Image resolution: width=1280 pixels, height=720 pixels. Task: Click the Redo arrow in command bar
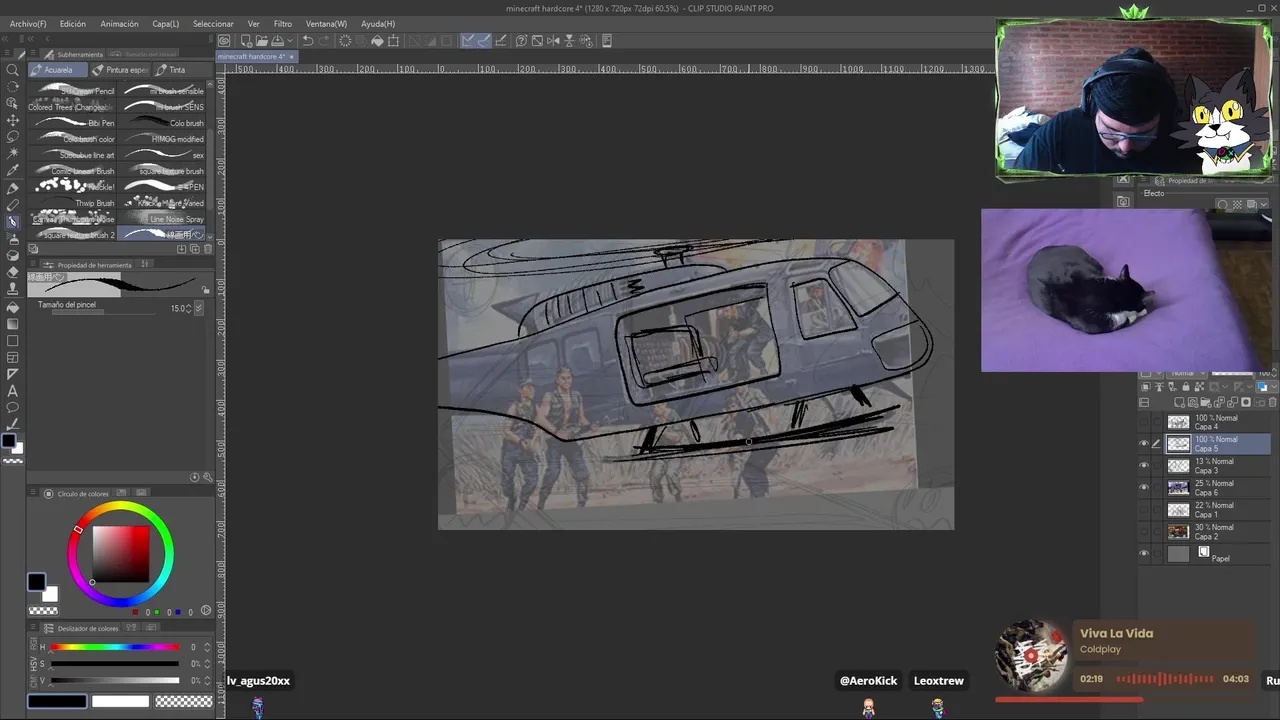click(x=326, y=41)
